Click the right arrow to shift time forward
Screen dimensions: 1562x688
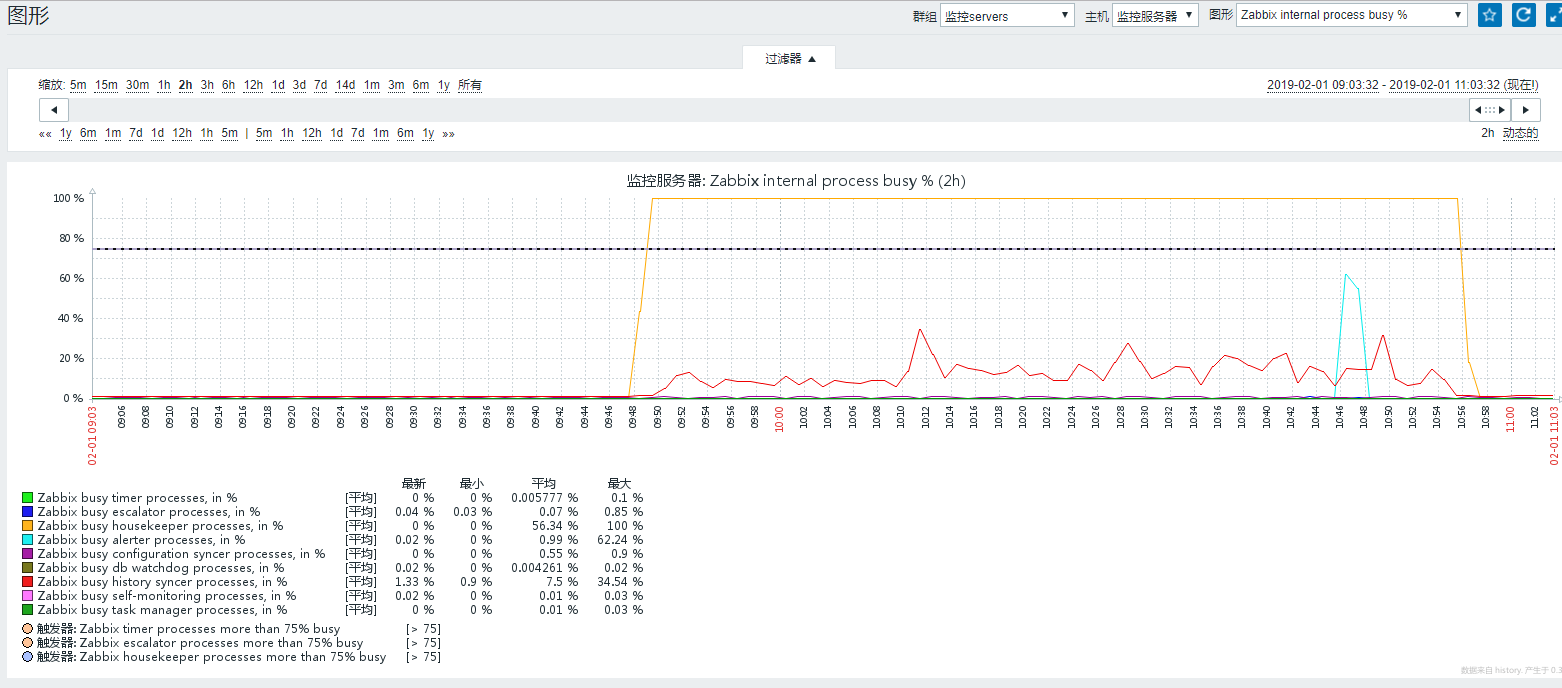click(1524, 109)
